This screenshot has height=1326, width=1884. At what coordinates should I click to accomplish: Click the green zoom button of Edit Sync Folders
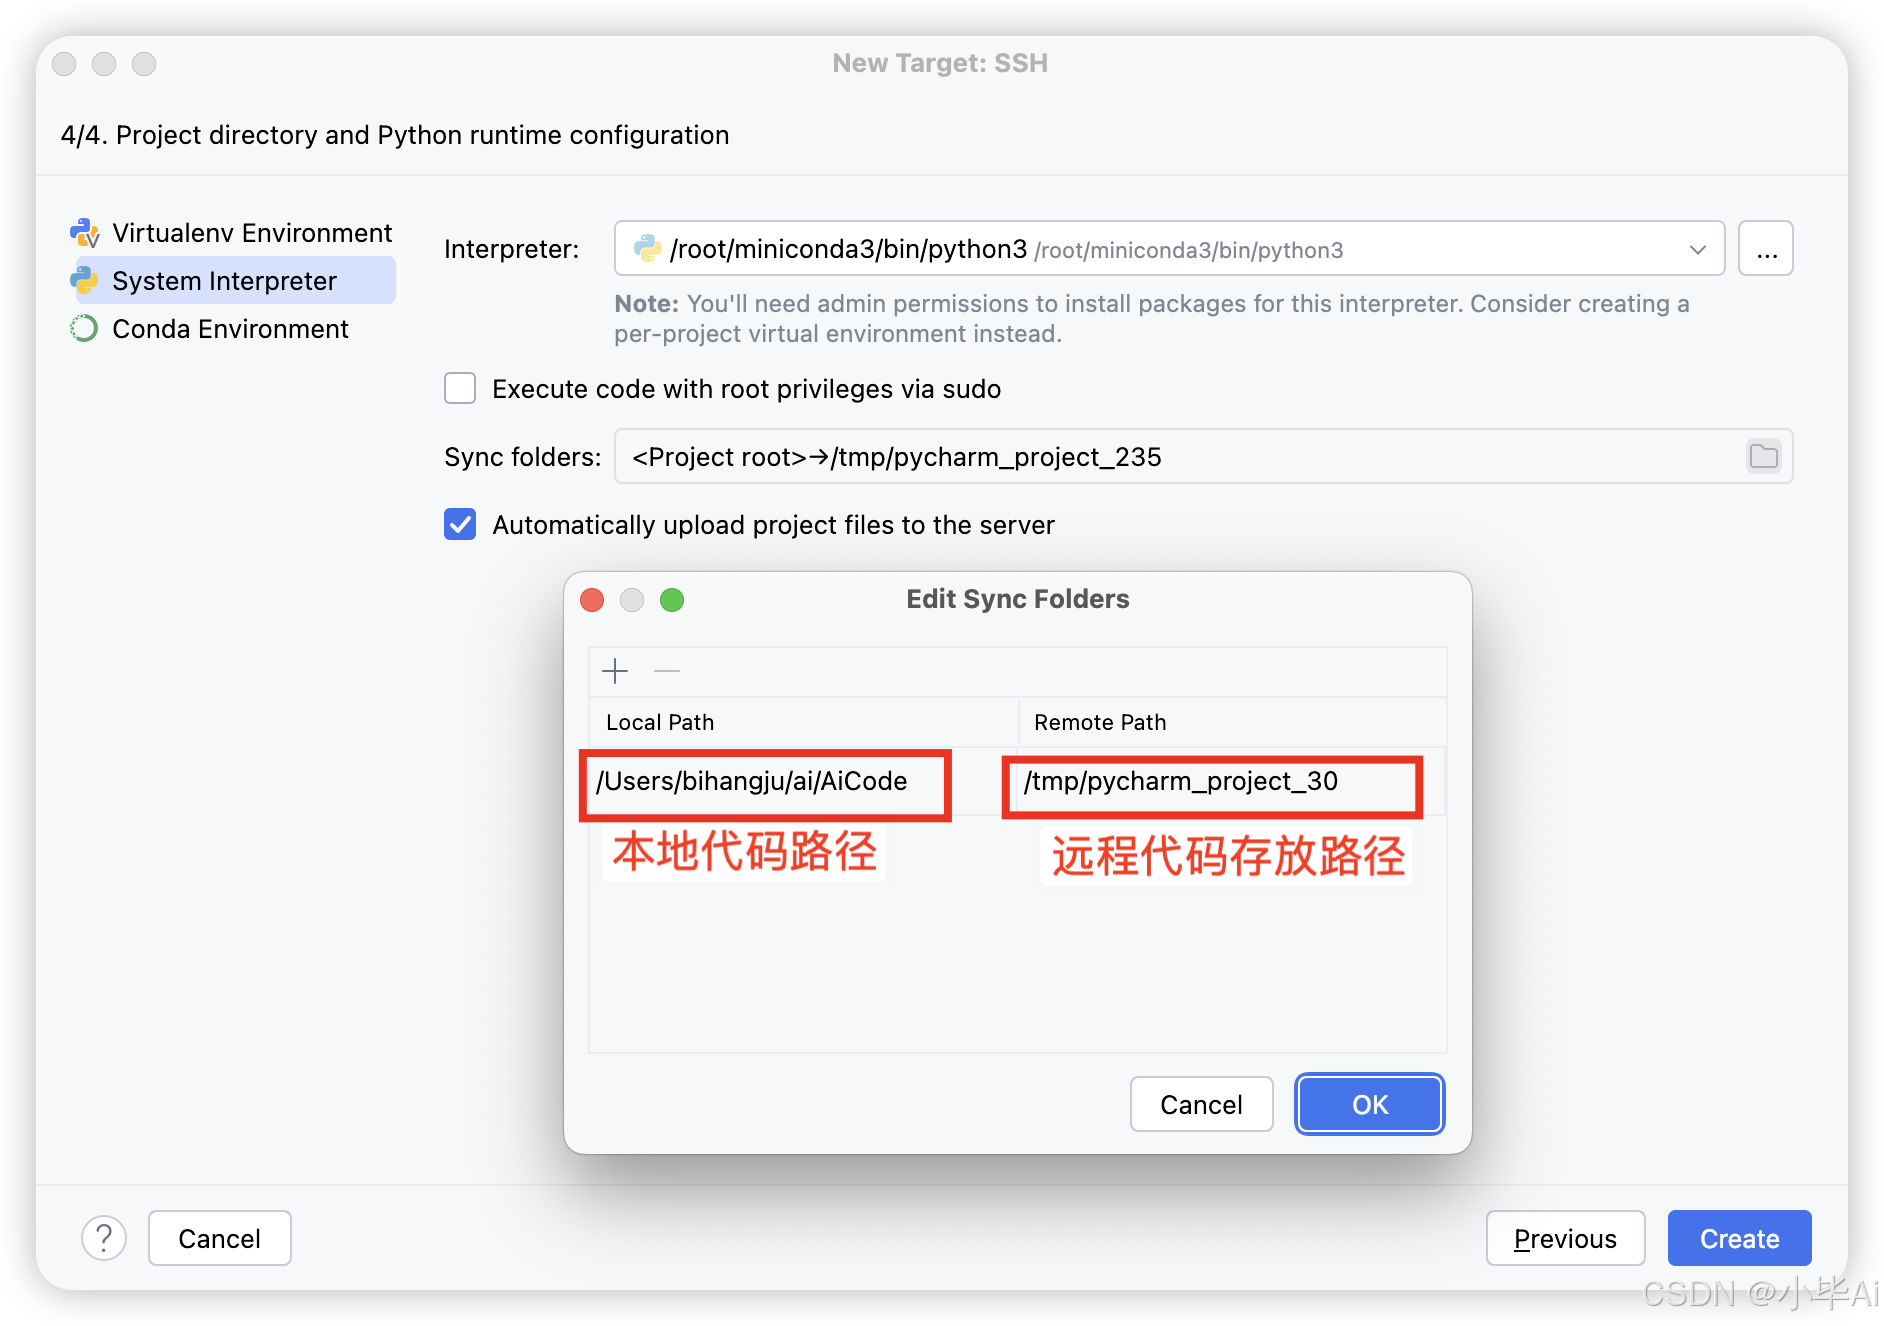672,599
